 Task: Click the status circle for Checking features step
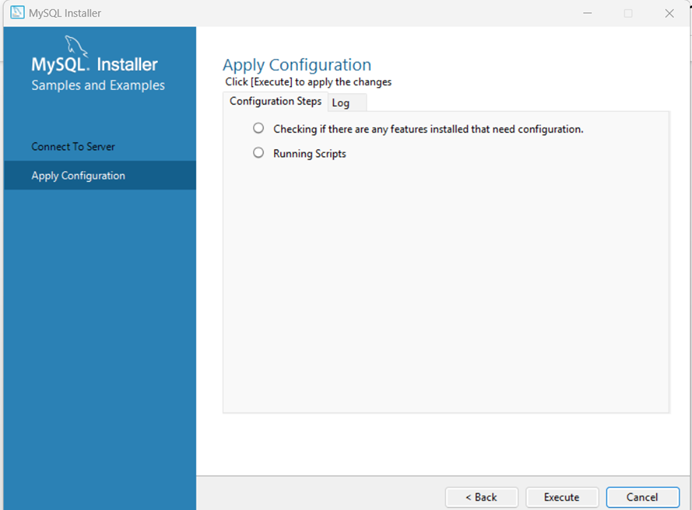point(259,128)
